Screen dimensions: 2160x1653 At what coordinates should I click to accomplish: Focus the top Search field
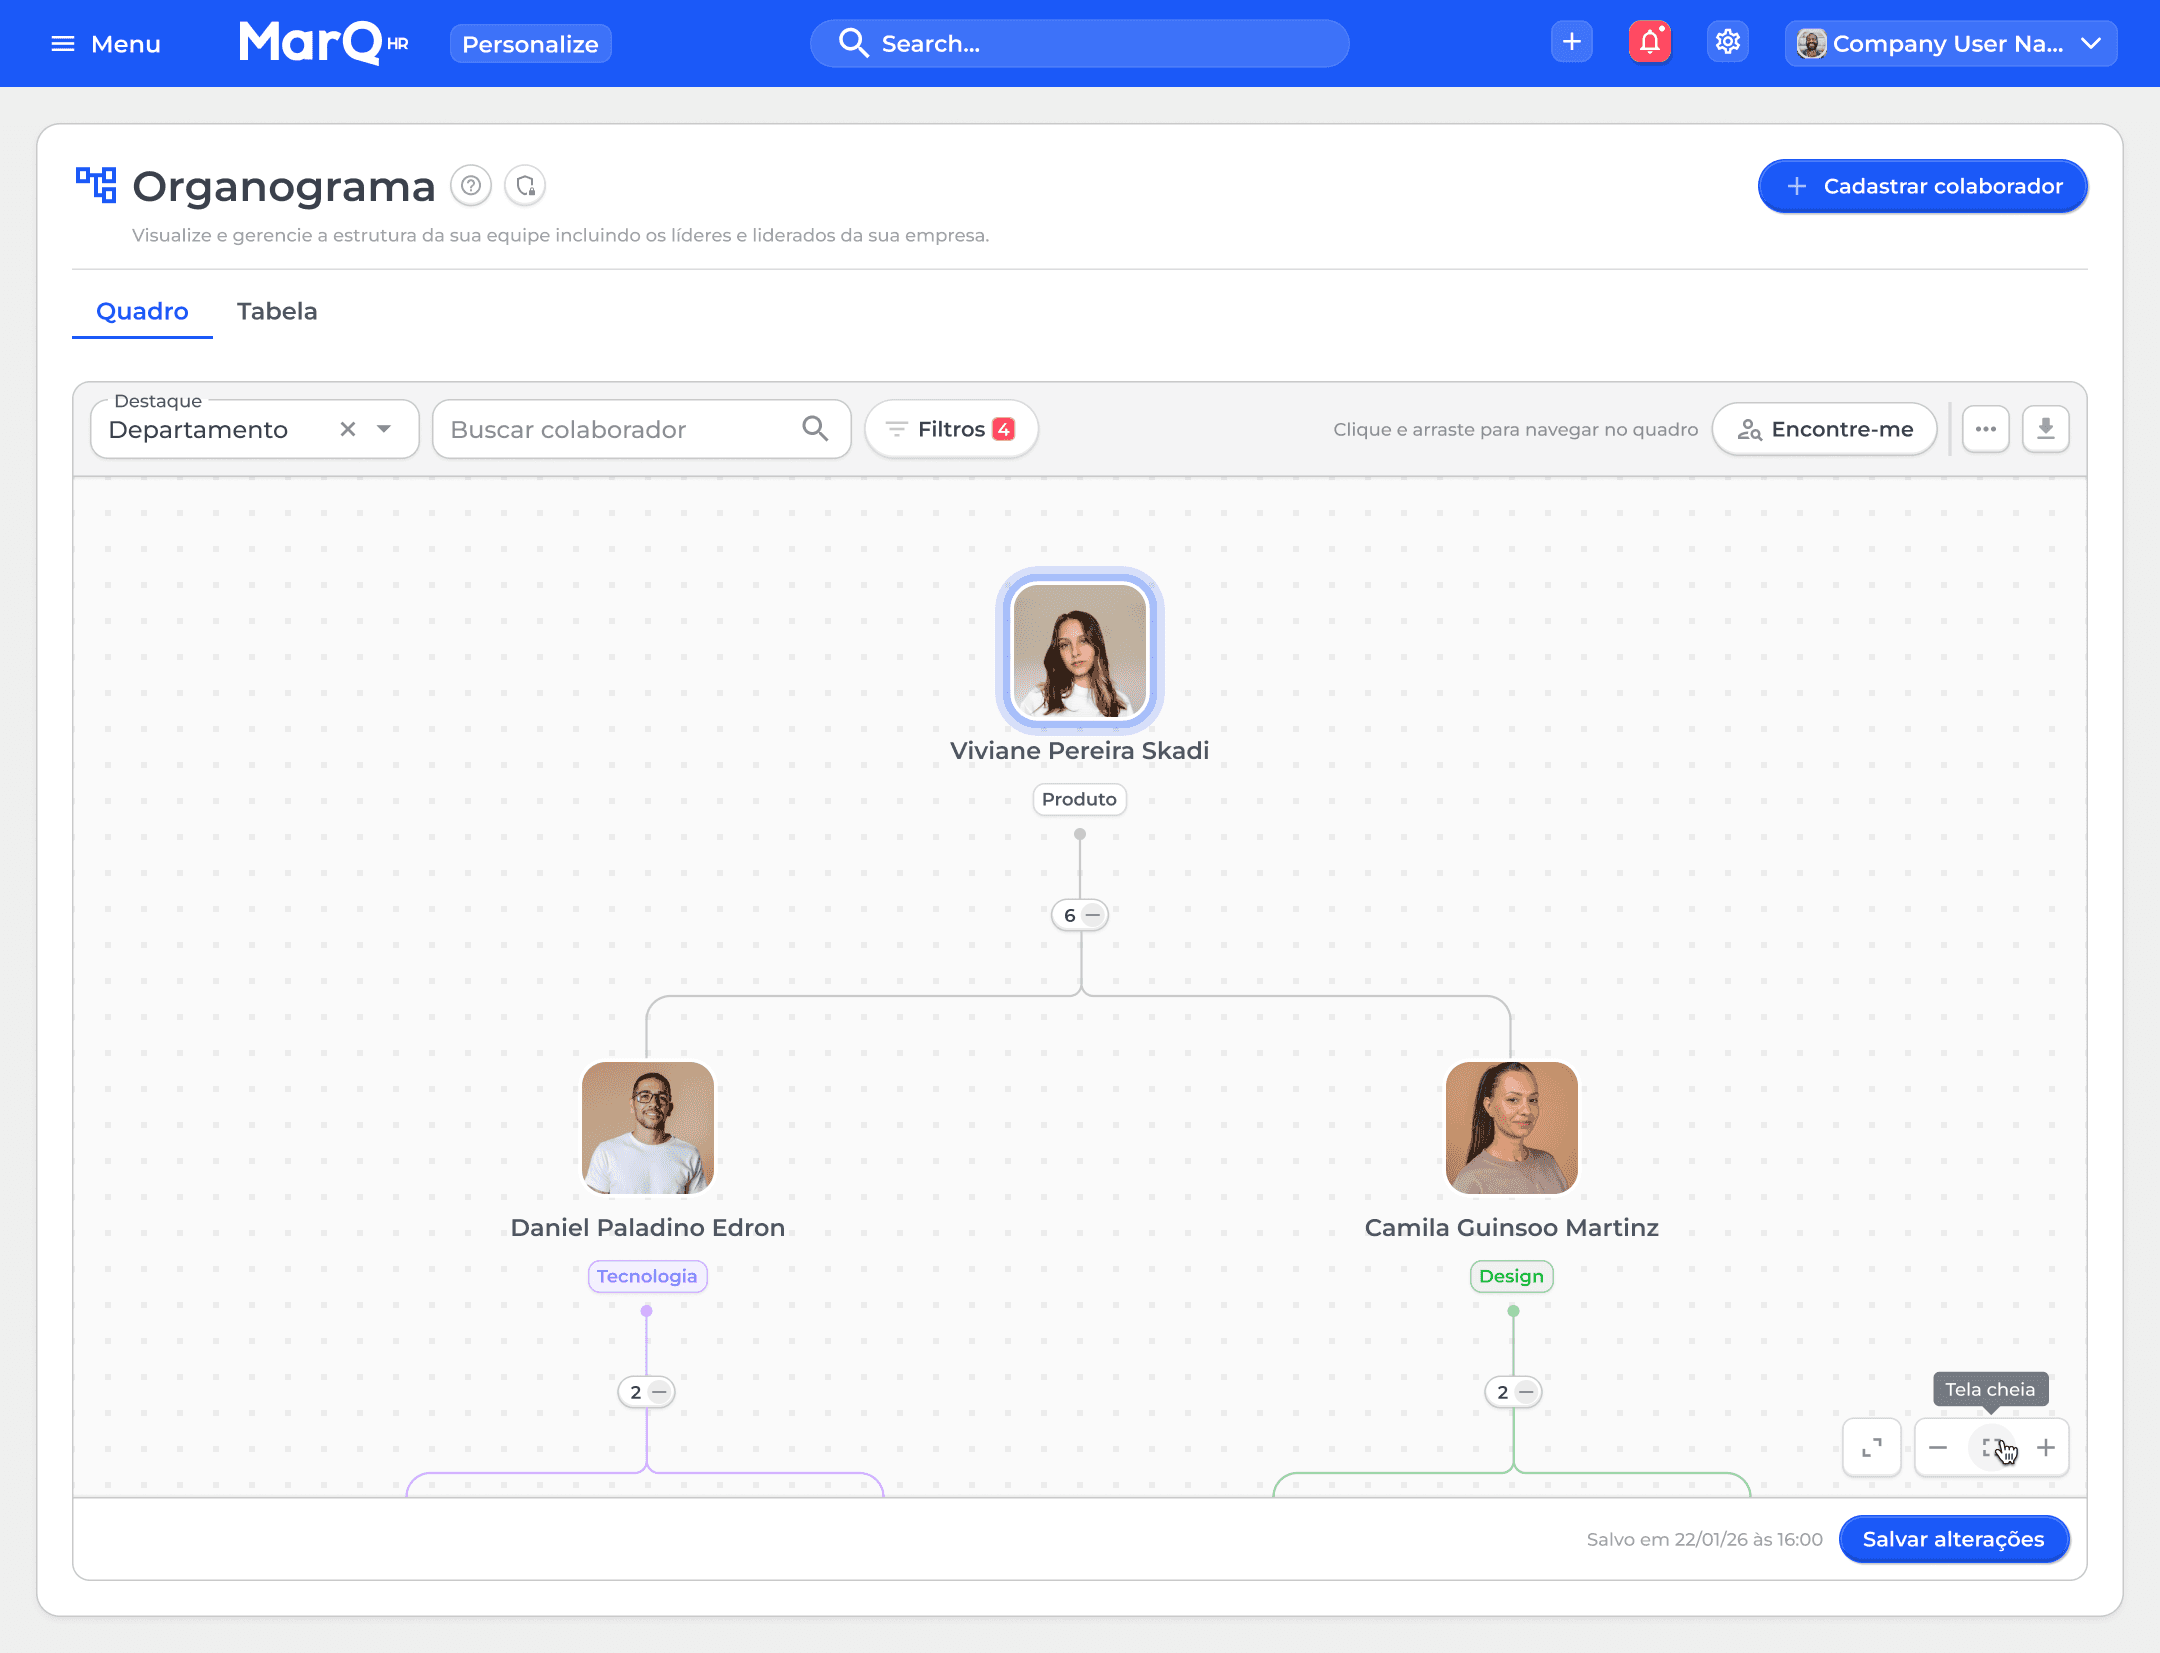point(1079,44)
